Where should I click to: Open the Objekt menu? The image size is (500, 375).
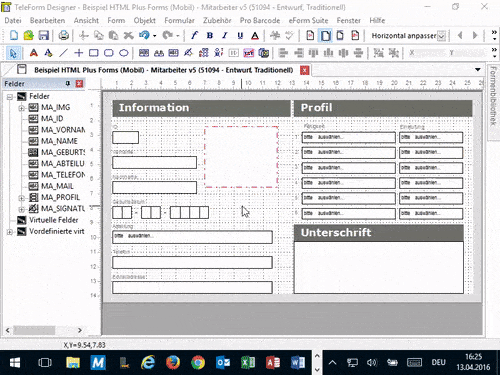145,21
